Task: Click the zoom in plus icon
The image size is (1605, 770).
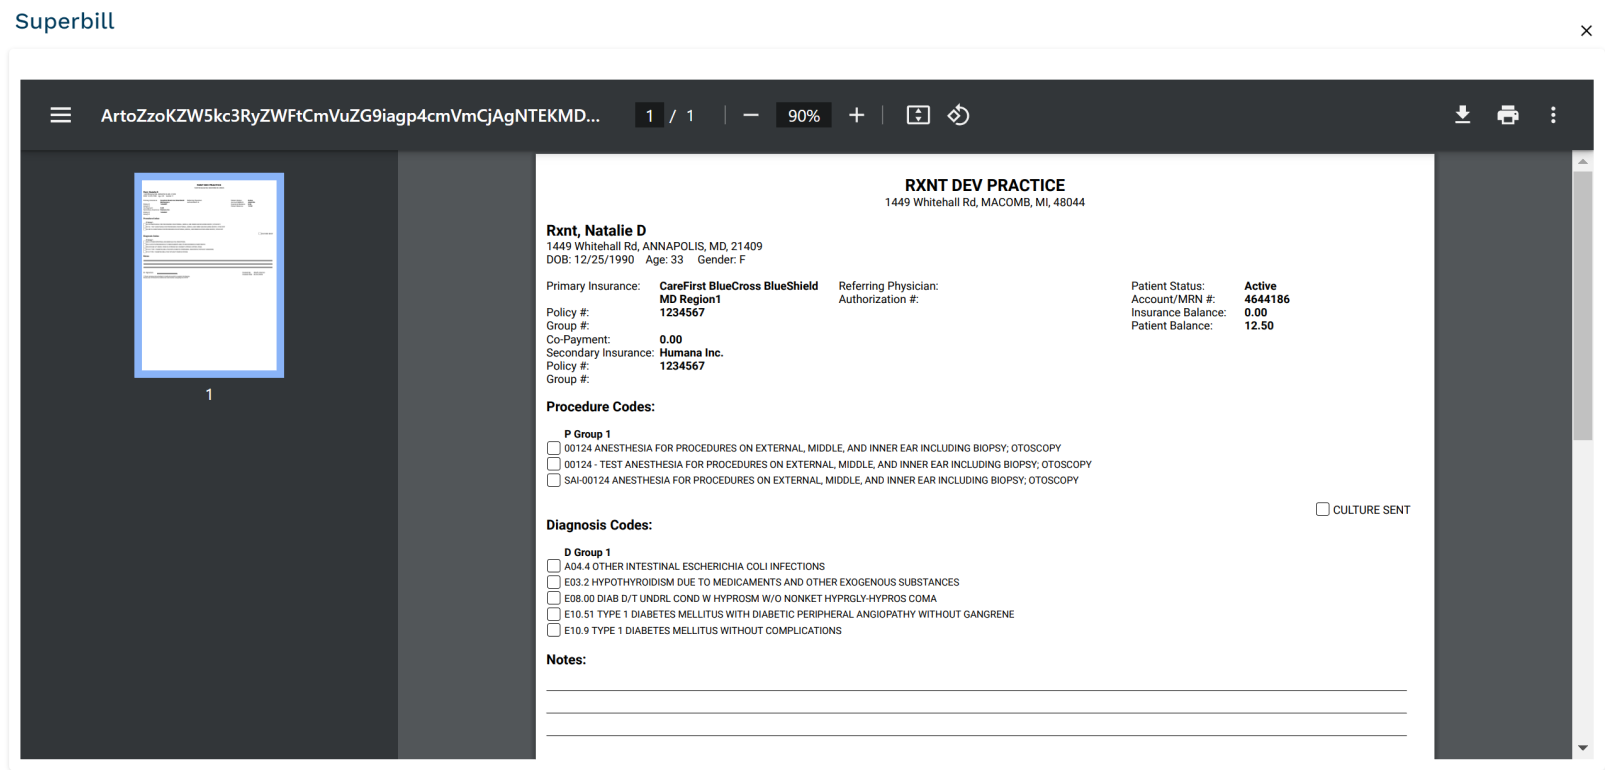Action: 856,115
